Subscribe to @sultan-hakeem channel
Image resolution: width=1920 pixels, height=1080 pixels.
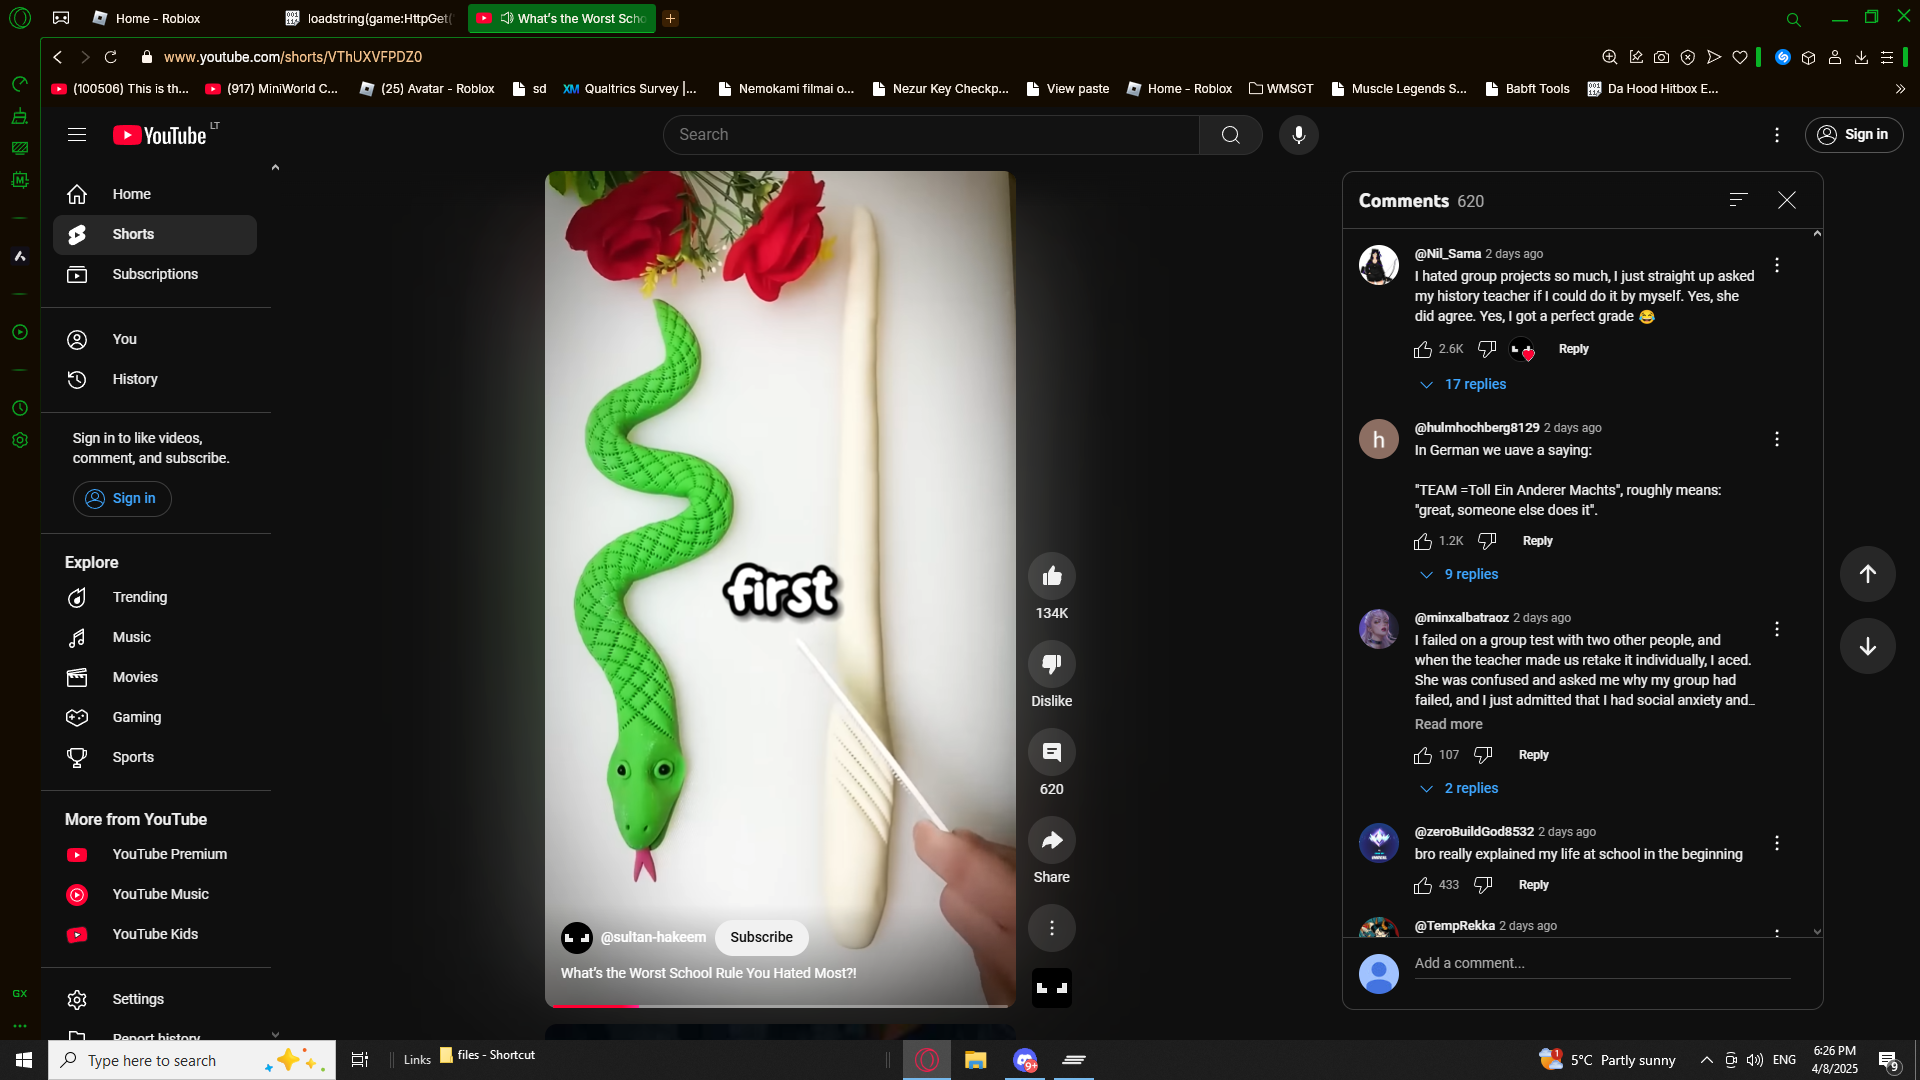pyautogui.click(x=761, y=937)
